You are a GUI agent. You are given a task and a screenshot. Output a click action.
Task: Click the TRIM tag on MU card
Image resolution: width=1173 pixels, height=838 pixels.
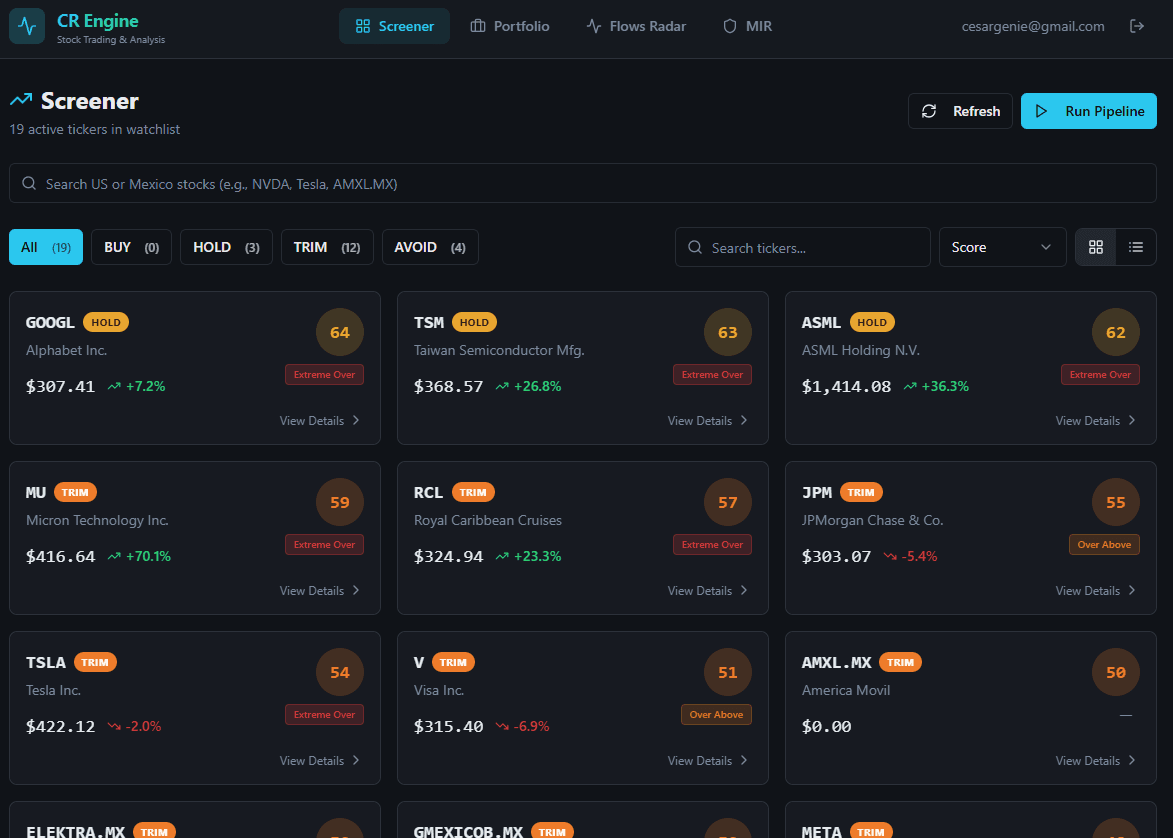75,492
